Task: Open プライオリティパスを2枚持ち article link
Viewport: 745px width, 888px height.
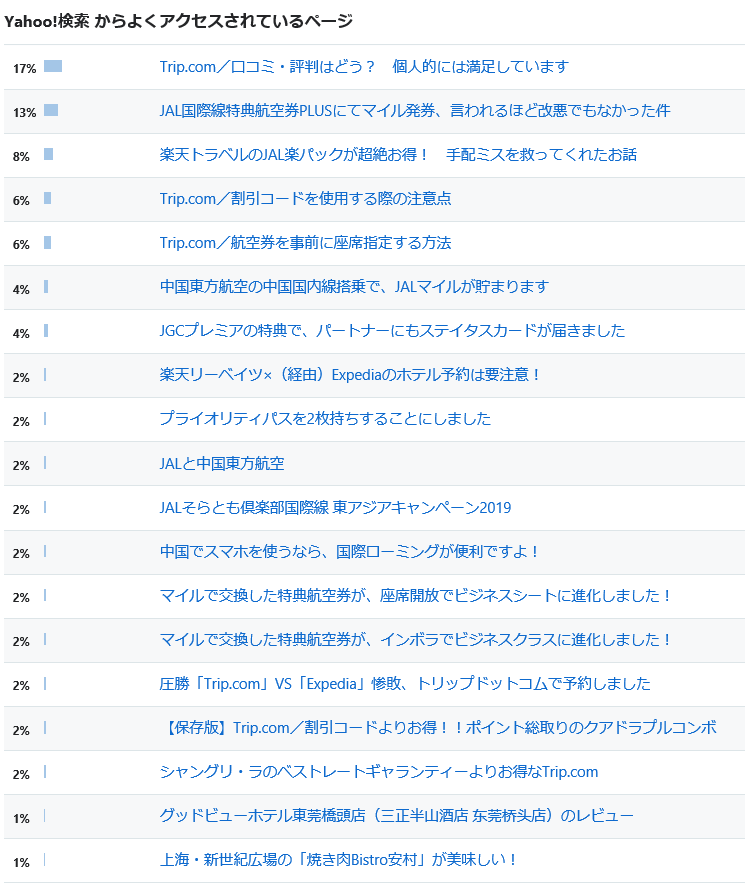Action: pos(325,419)
